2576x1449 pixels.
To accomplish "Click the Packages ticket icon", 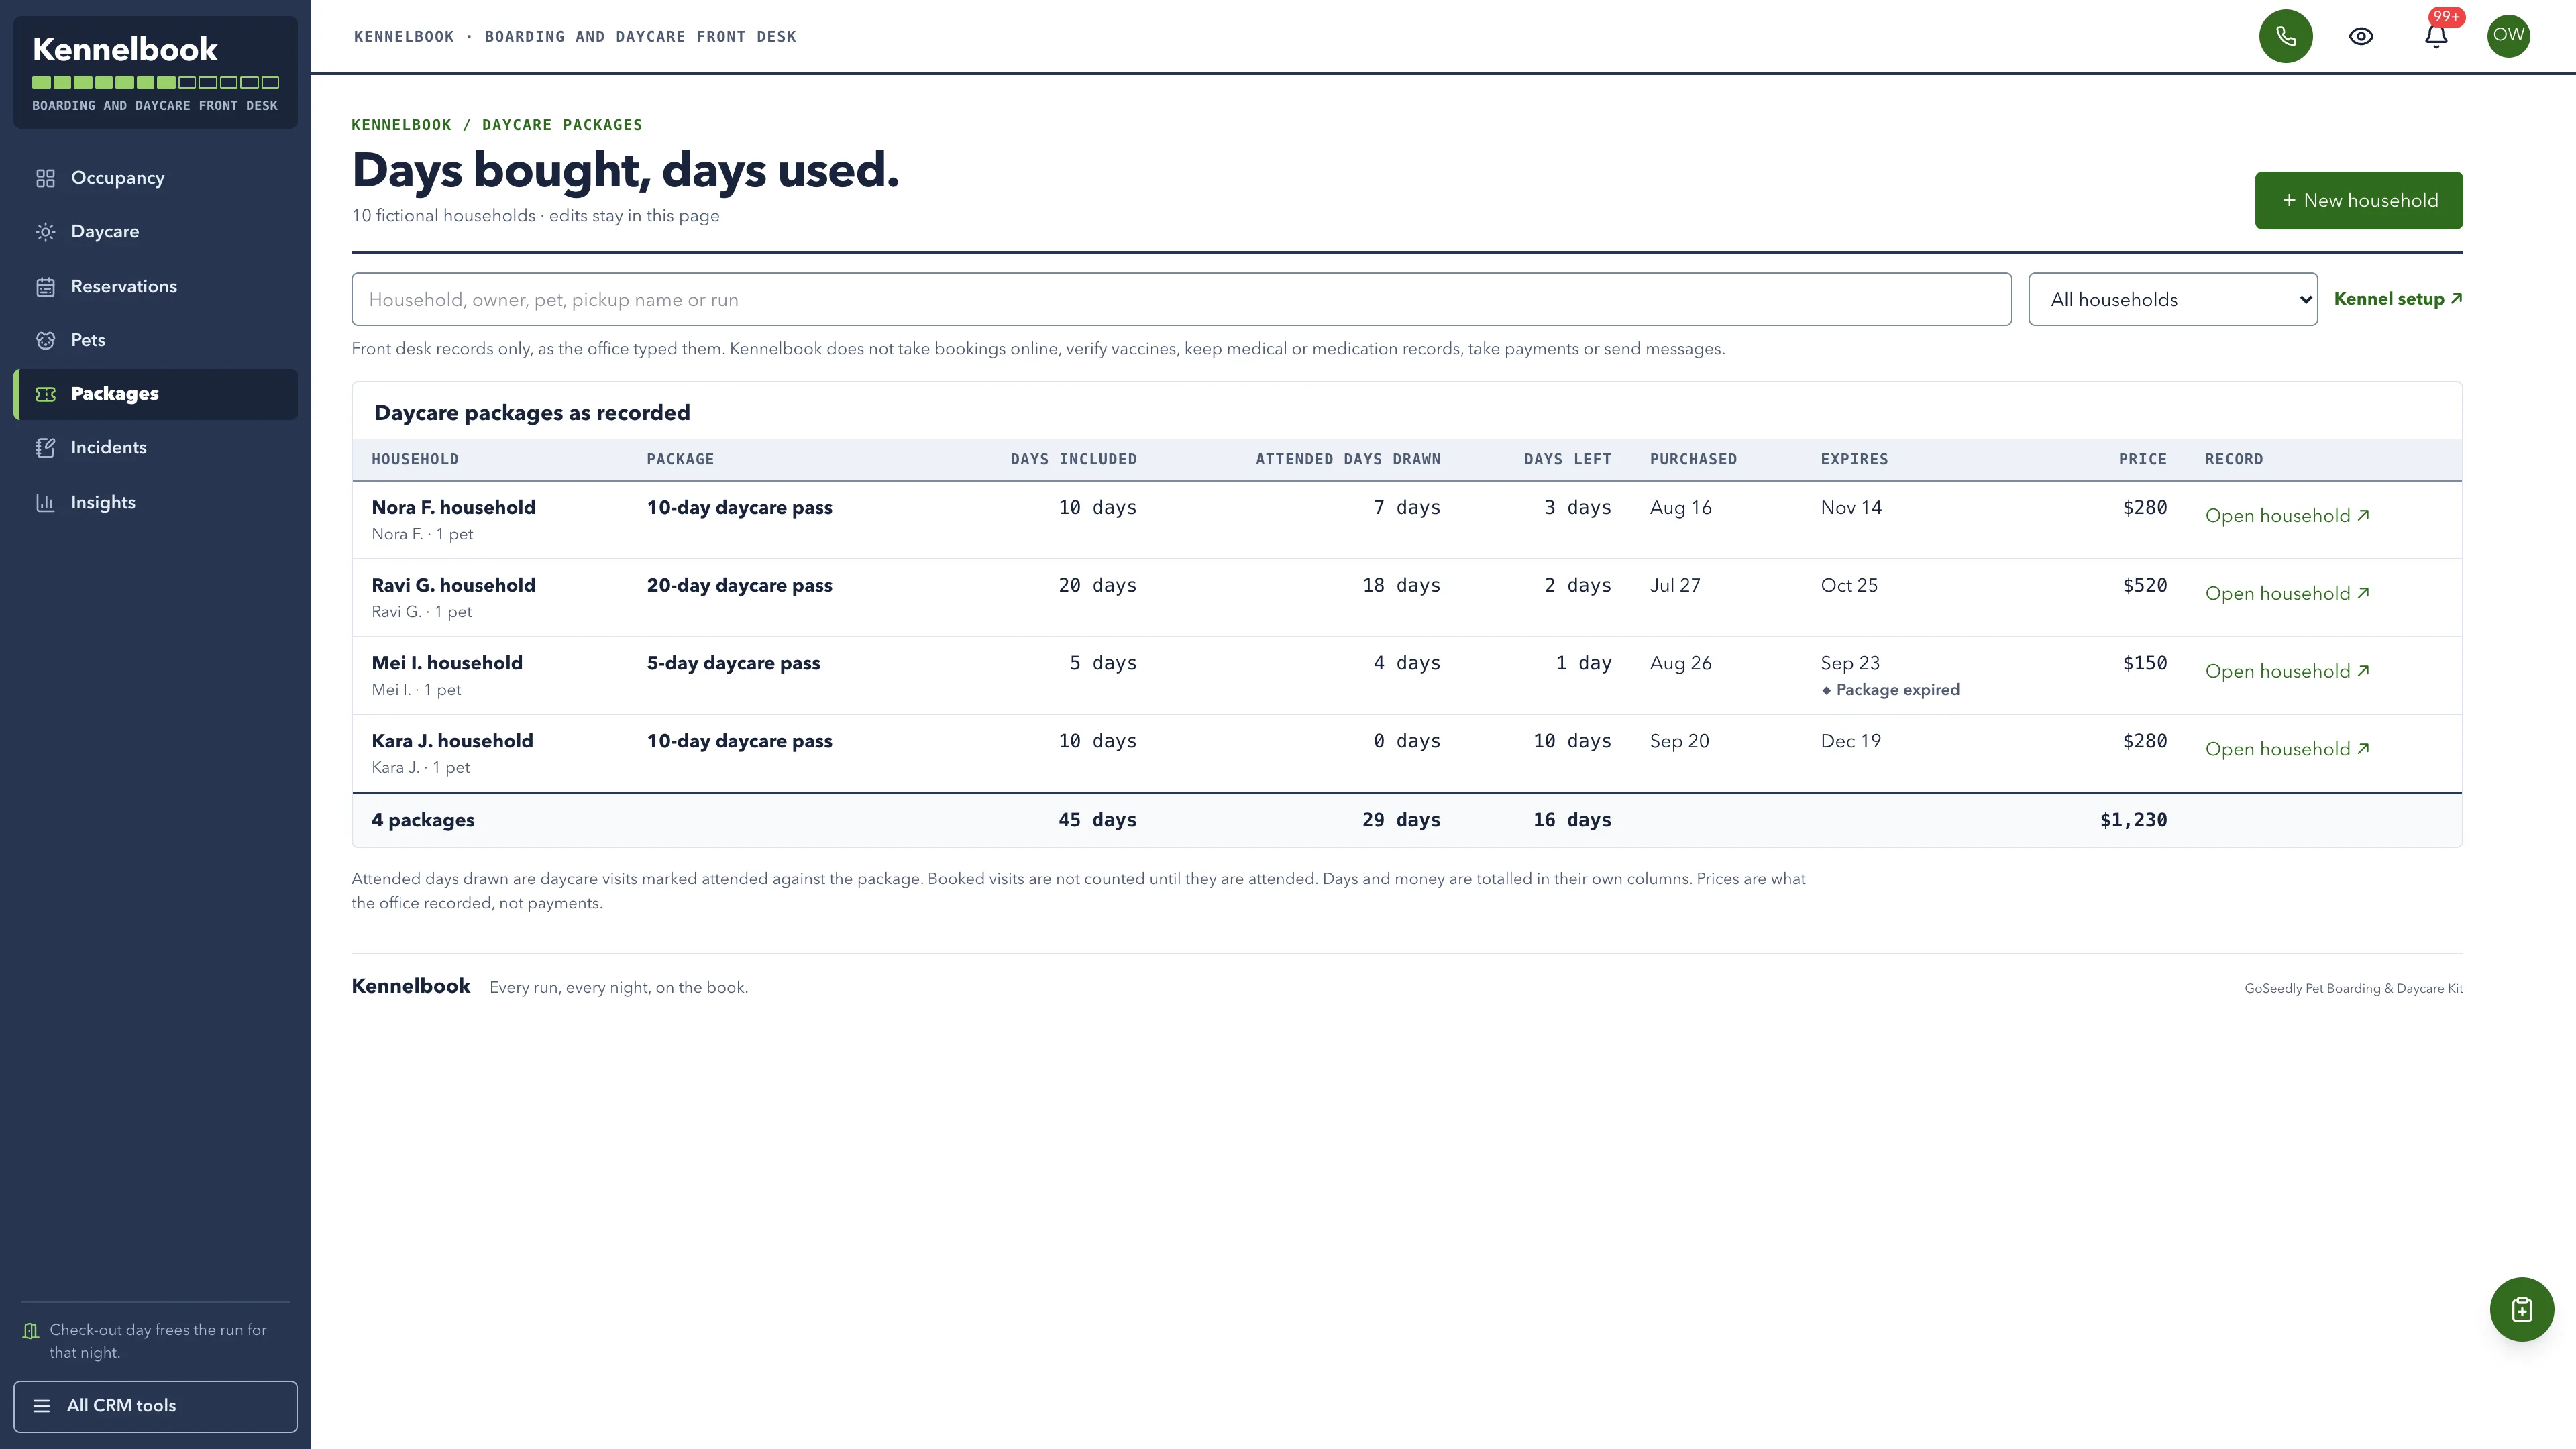I will tap(45, 394).
